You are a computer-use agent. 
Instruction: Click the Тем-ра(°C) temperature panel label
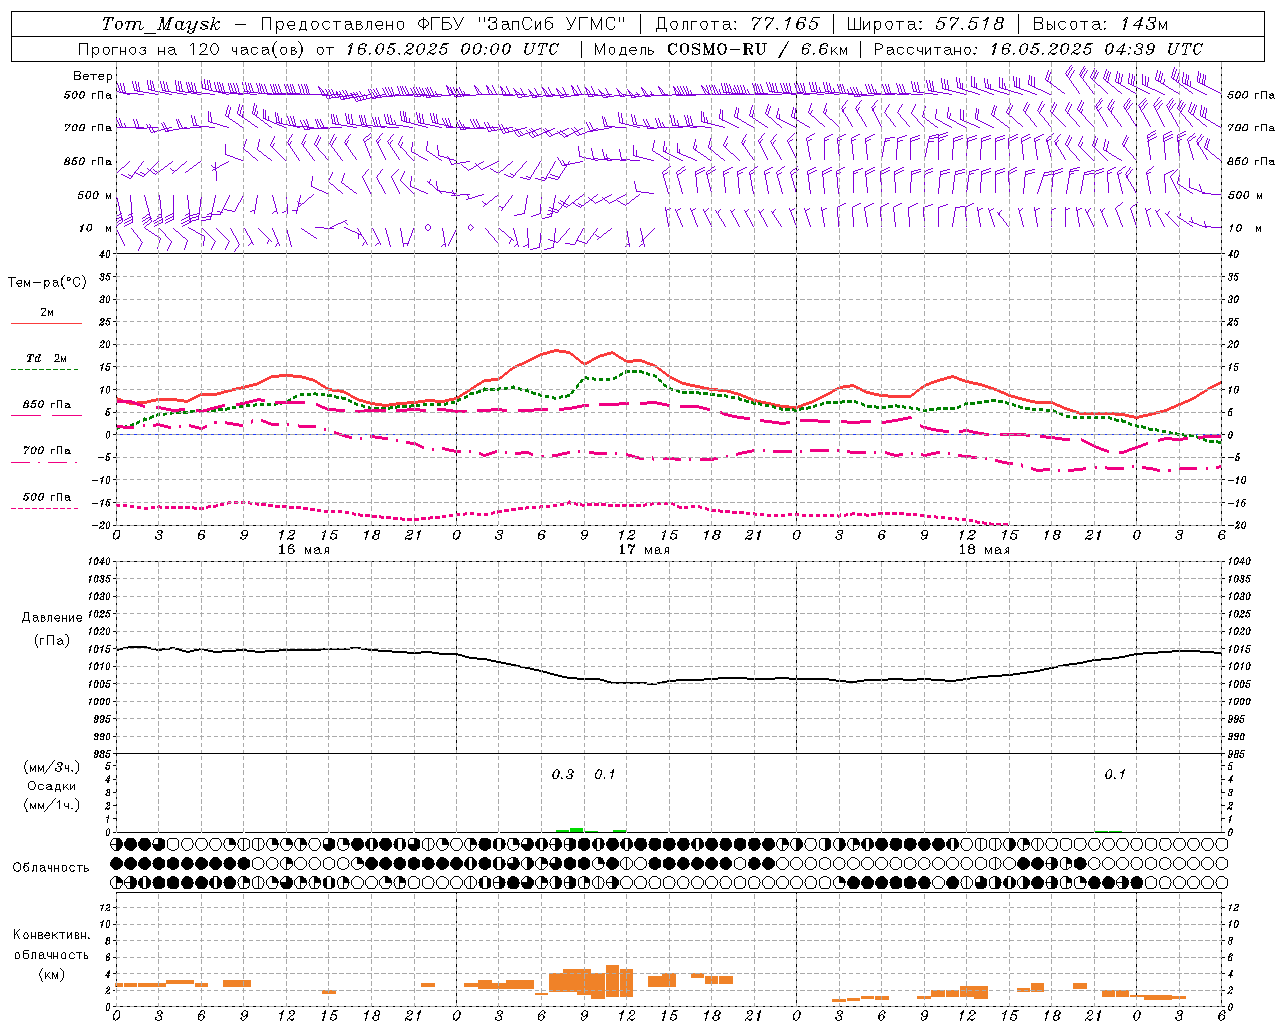click(x=47, y=283)
